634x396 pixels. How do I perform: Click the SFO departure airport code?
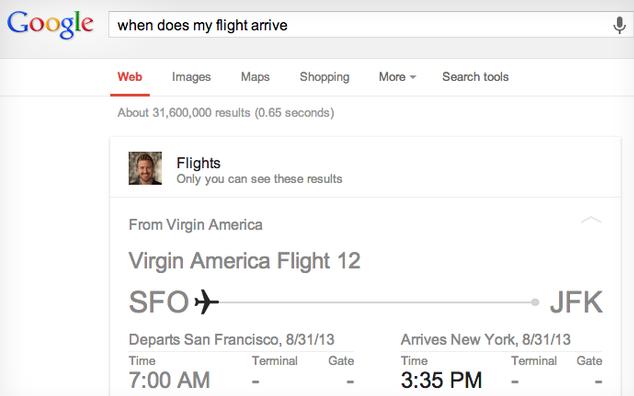point(159,302)
